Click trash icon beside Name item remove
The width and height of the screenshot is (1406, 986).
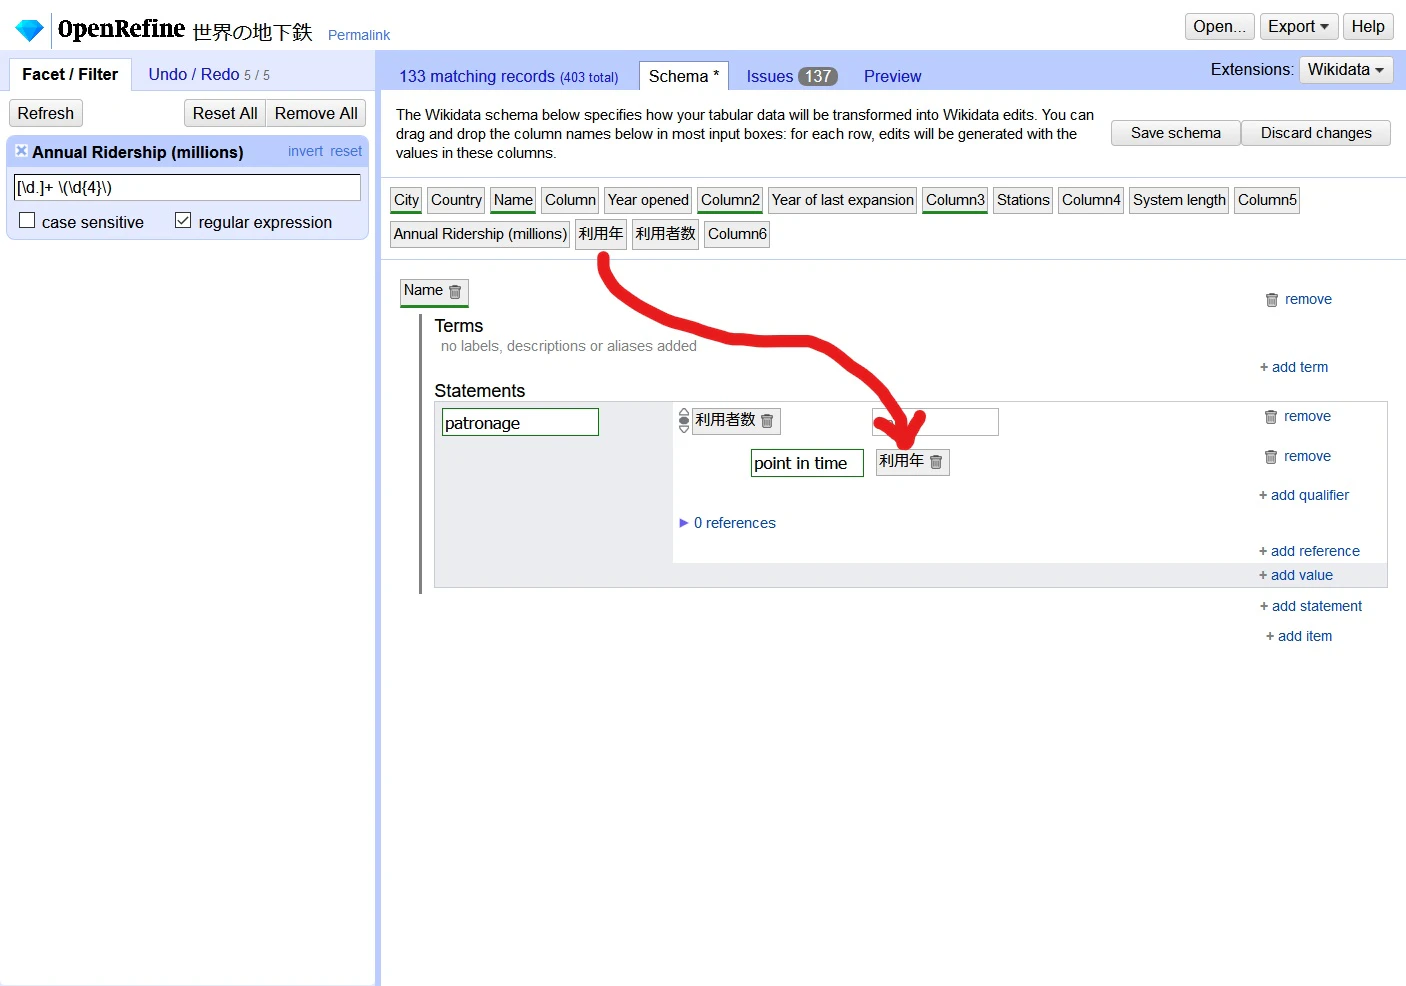1272,300
